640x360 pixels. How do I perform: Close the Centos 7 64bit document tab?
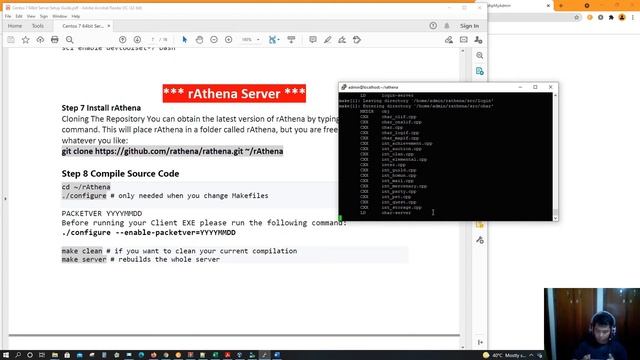[x=109, y=26]
